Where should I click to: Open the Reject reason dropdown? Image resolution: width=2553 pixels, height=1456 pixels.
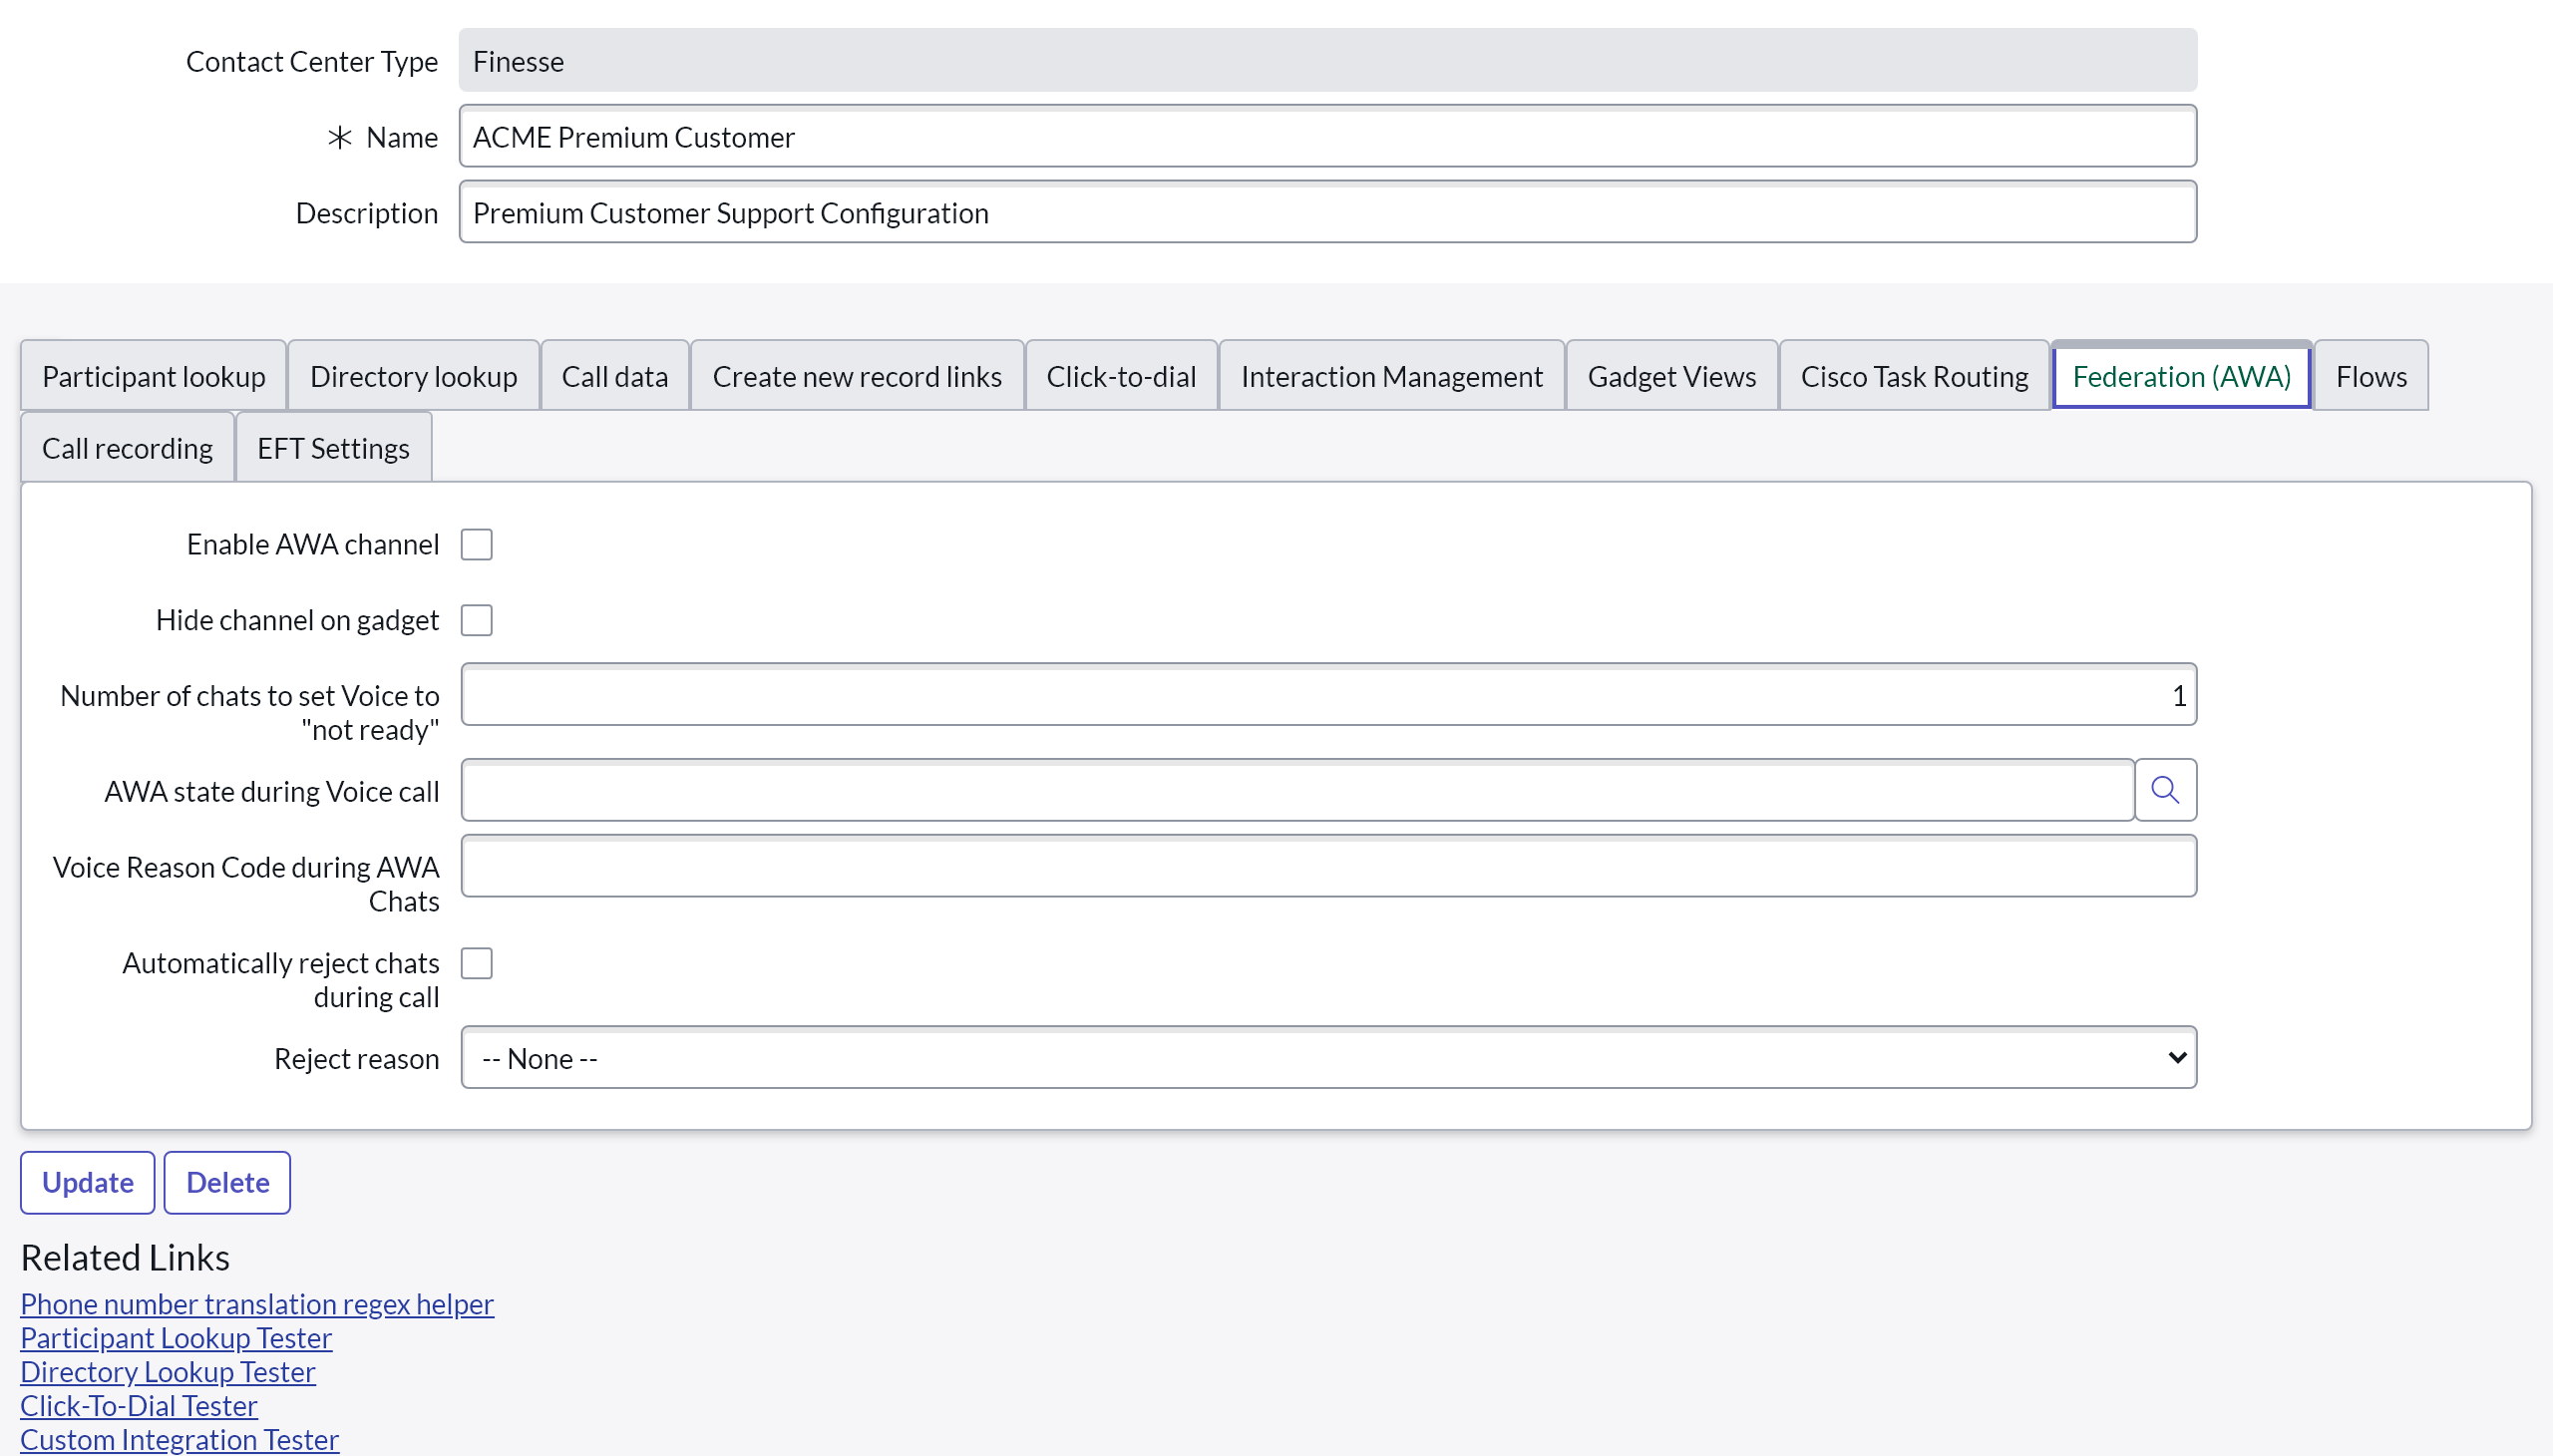click(x=1327, y=1058)
